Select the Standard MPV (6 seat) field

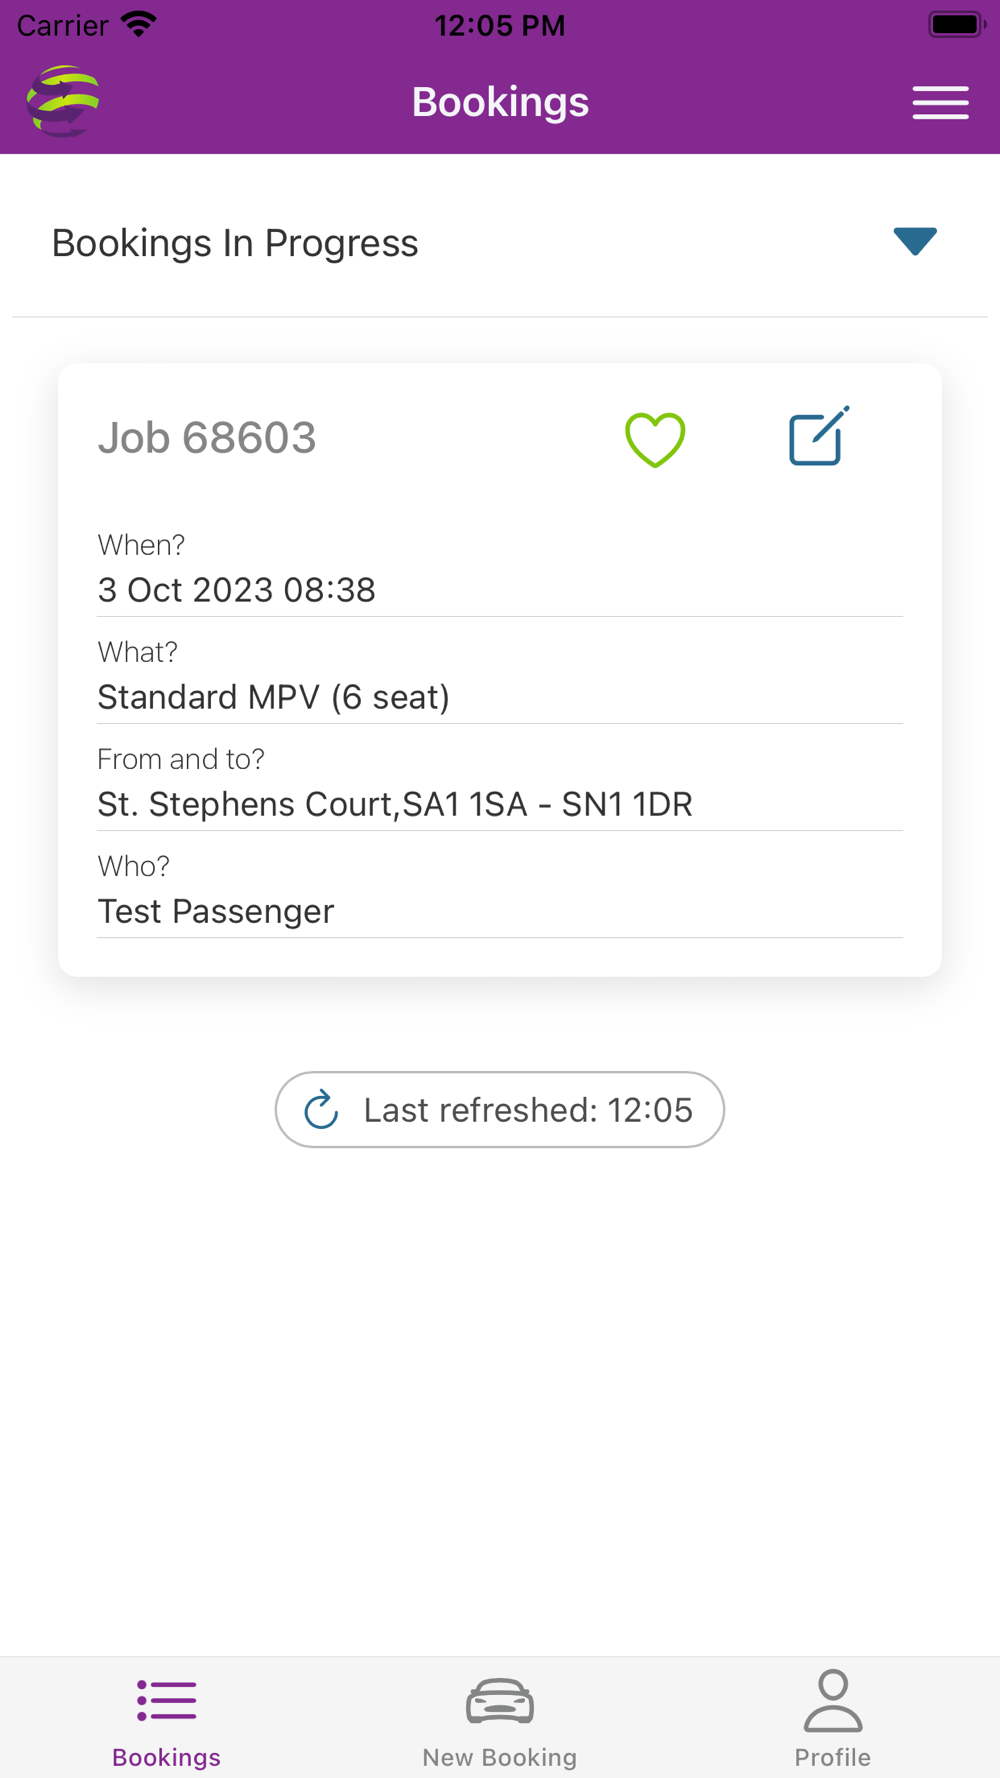[273, 697]
